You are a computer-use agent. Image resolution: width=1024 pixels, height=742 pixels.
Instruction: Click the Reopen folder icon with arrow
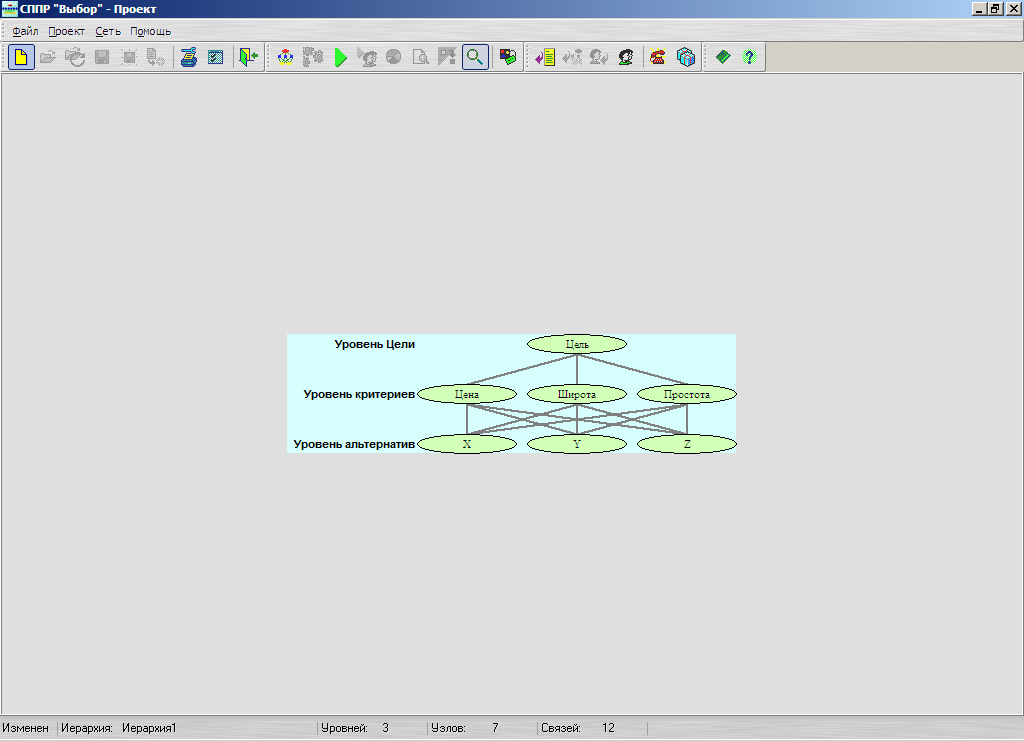point(75,57)
